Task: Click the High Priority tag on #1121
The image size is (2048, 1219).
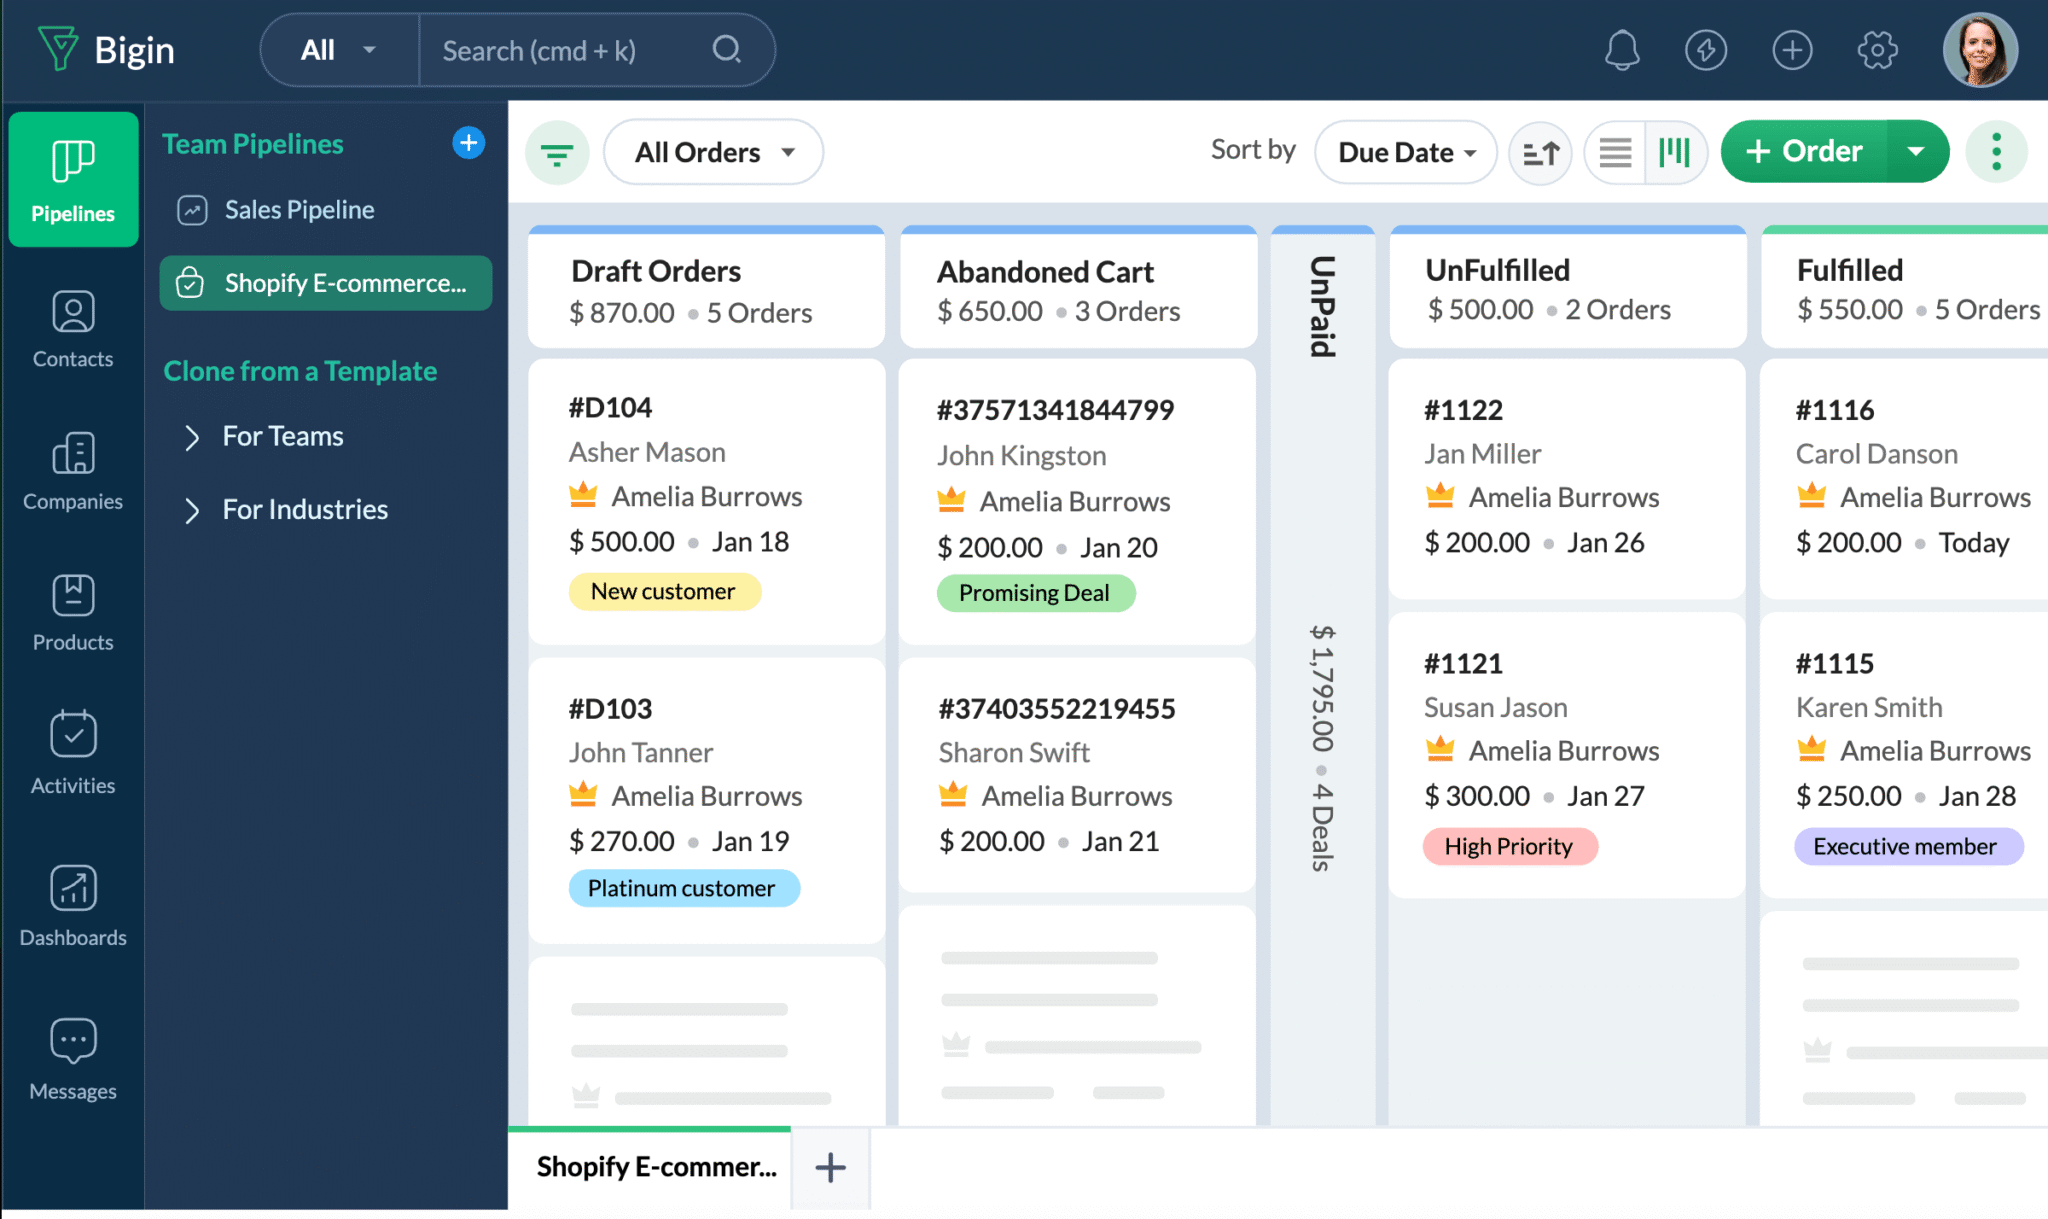Action: point(1508,847)
